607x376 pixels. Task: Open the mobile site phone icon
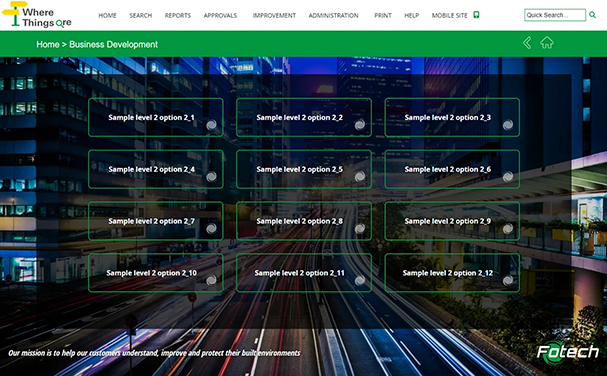pos(476,15)
